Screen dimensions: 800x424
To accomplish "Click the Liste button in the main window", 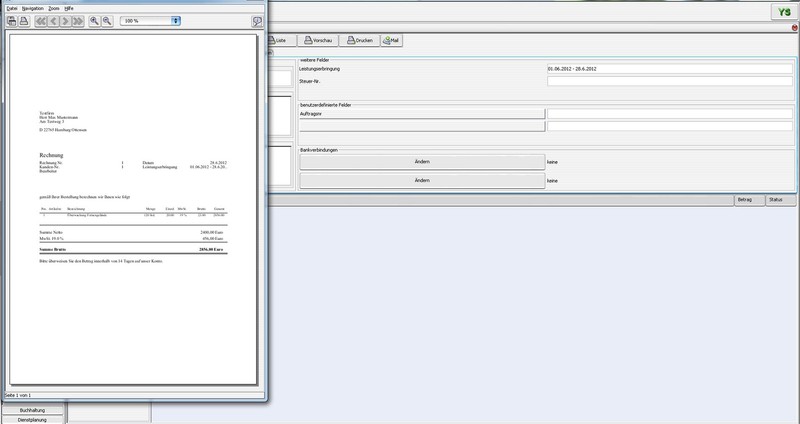I will [x=282, y=40].
